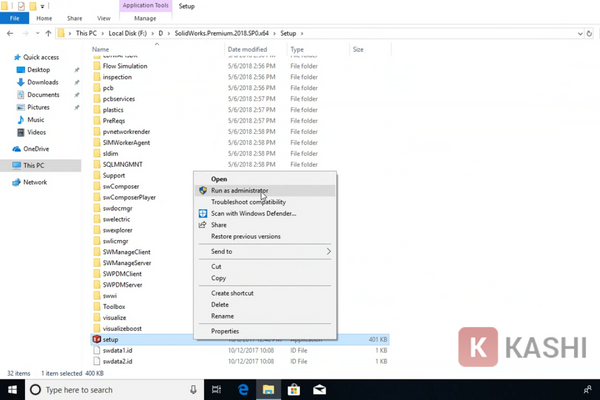Select the swComposer folder
This screenshot has width=600, height=400.
pyautogui.click(x=121, y=186)
